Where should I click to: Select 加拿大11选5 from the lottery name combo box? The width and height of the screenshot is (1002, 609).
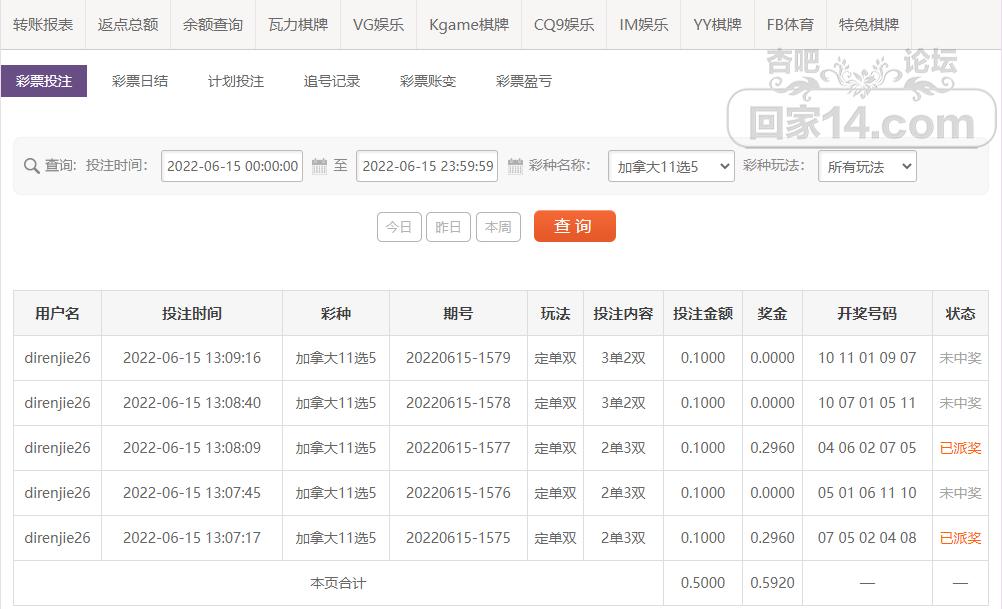click(x=670, y=166)
